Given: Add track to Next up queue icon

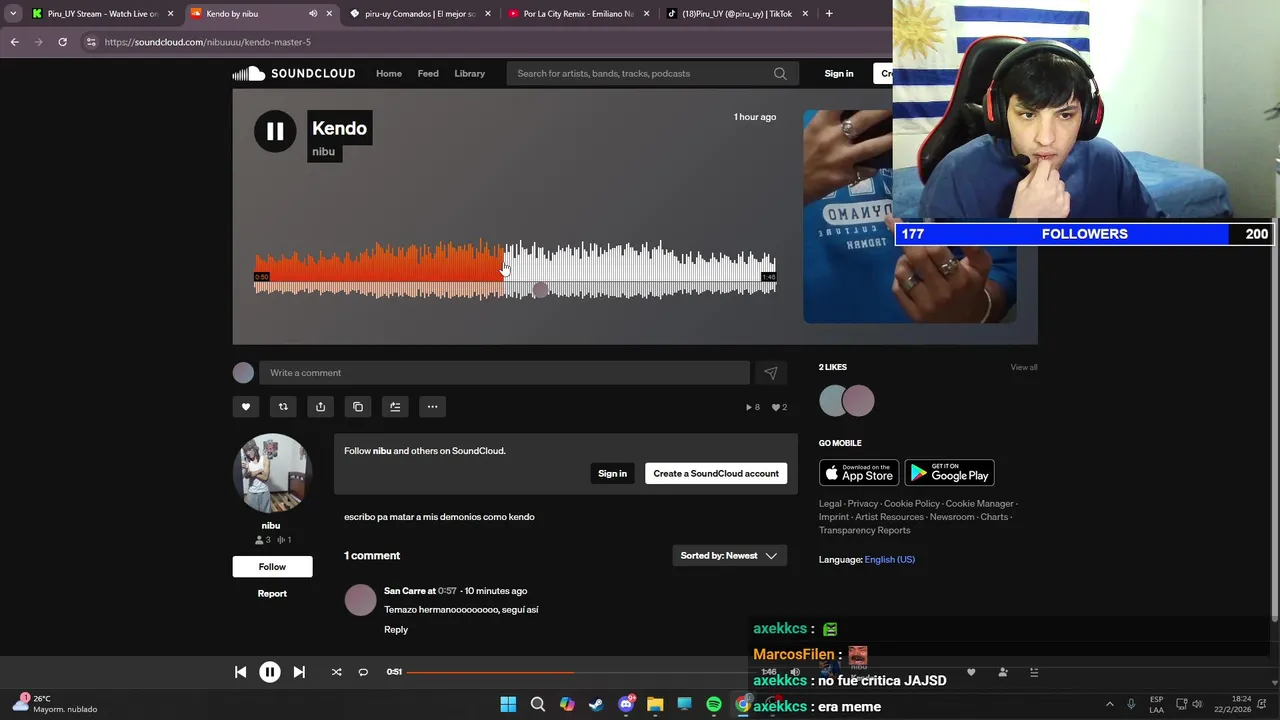Looking at the screenshot, I should [395, 407].
